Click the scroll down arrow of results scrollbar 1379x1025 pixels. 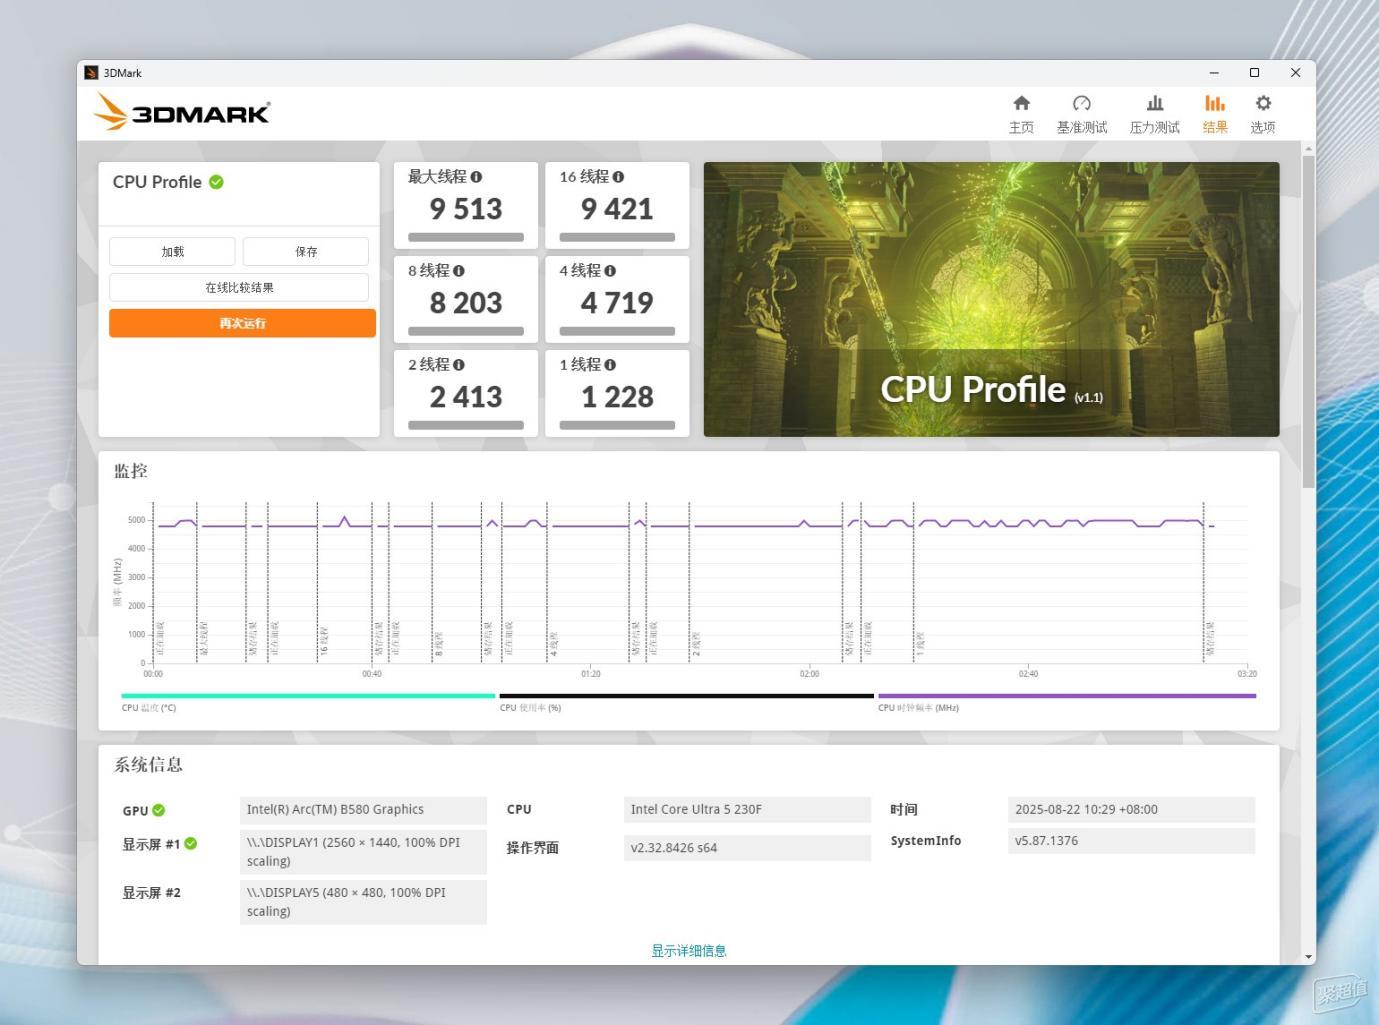pos(1309,957)
